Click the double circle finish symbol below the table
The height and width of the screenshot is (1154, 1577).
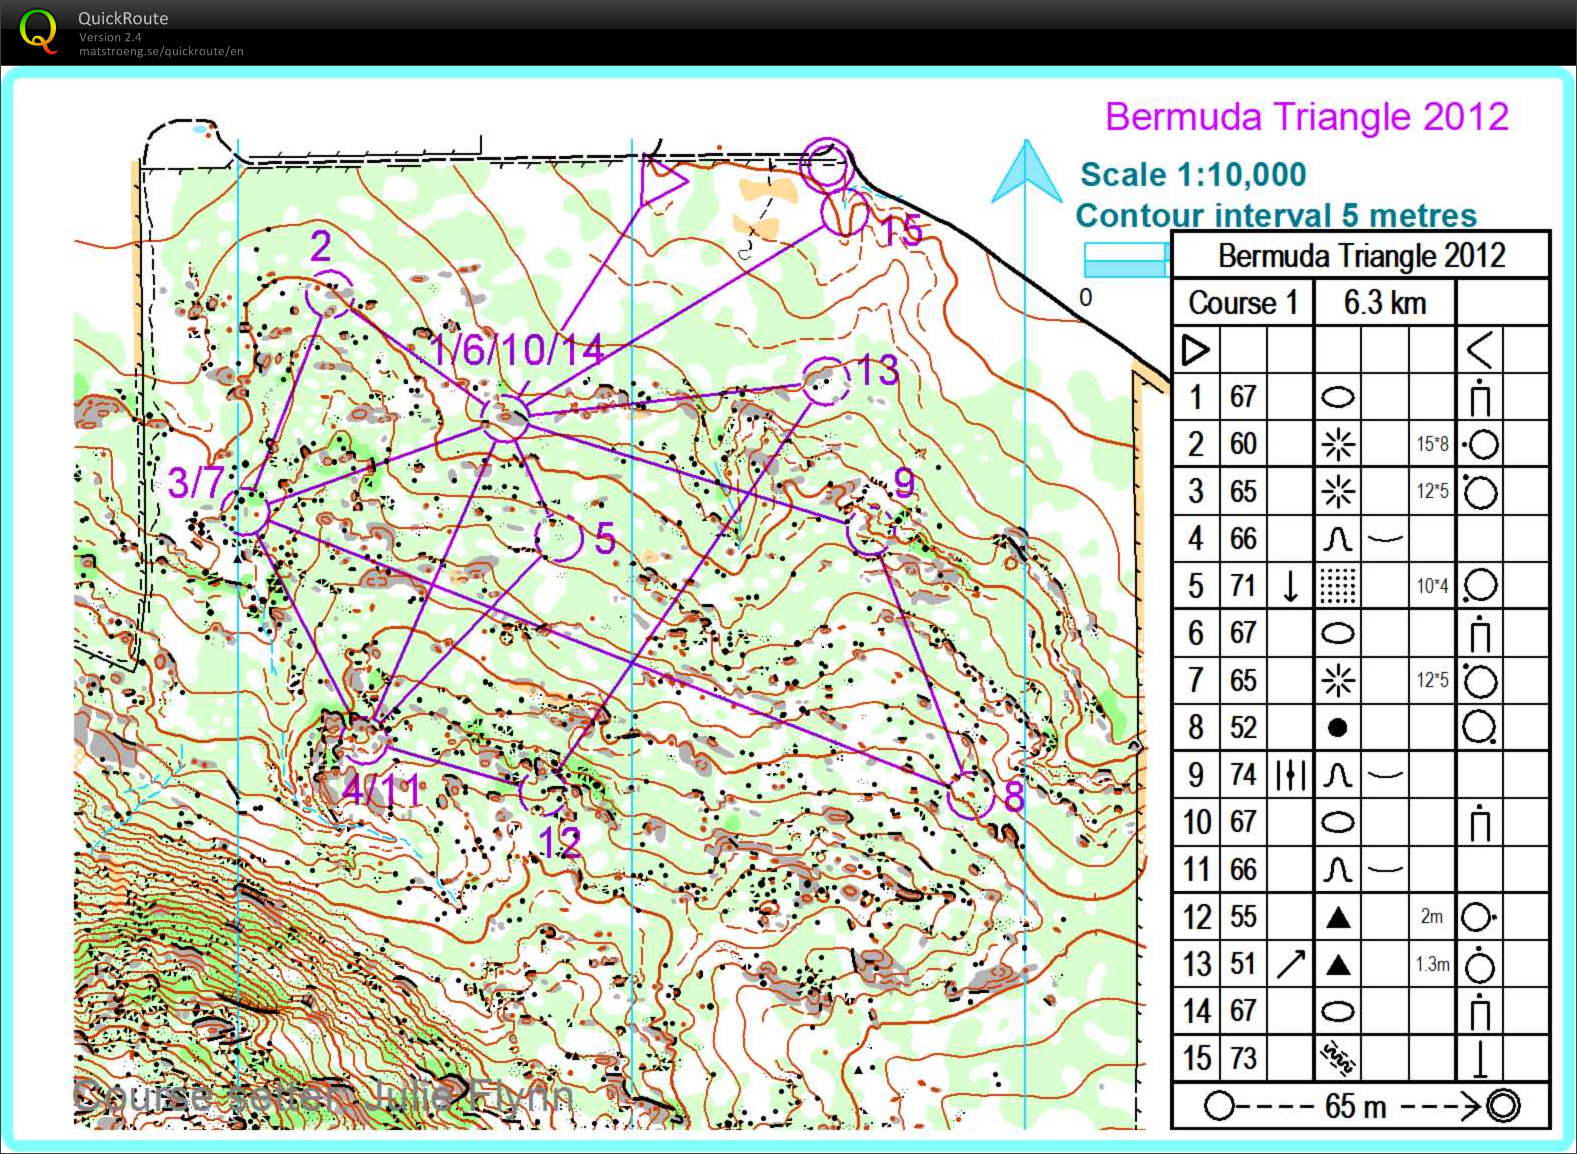pos(1502,1106)
